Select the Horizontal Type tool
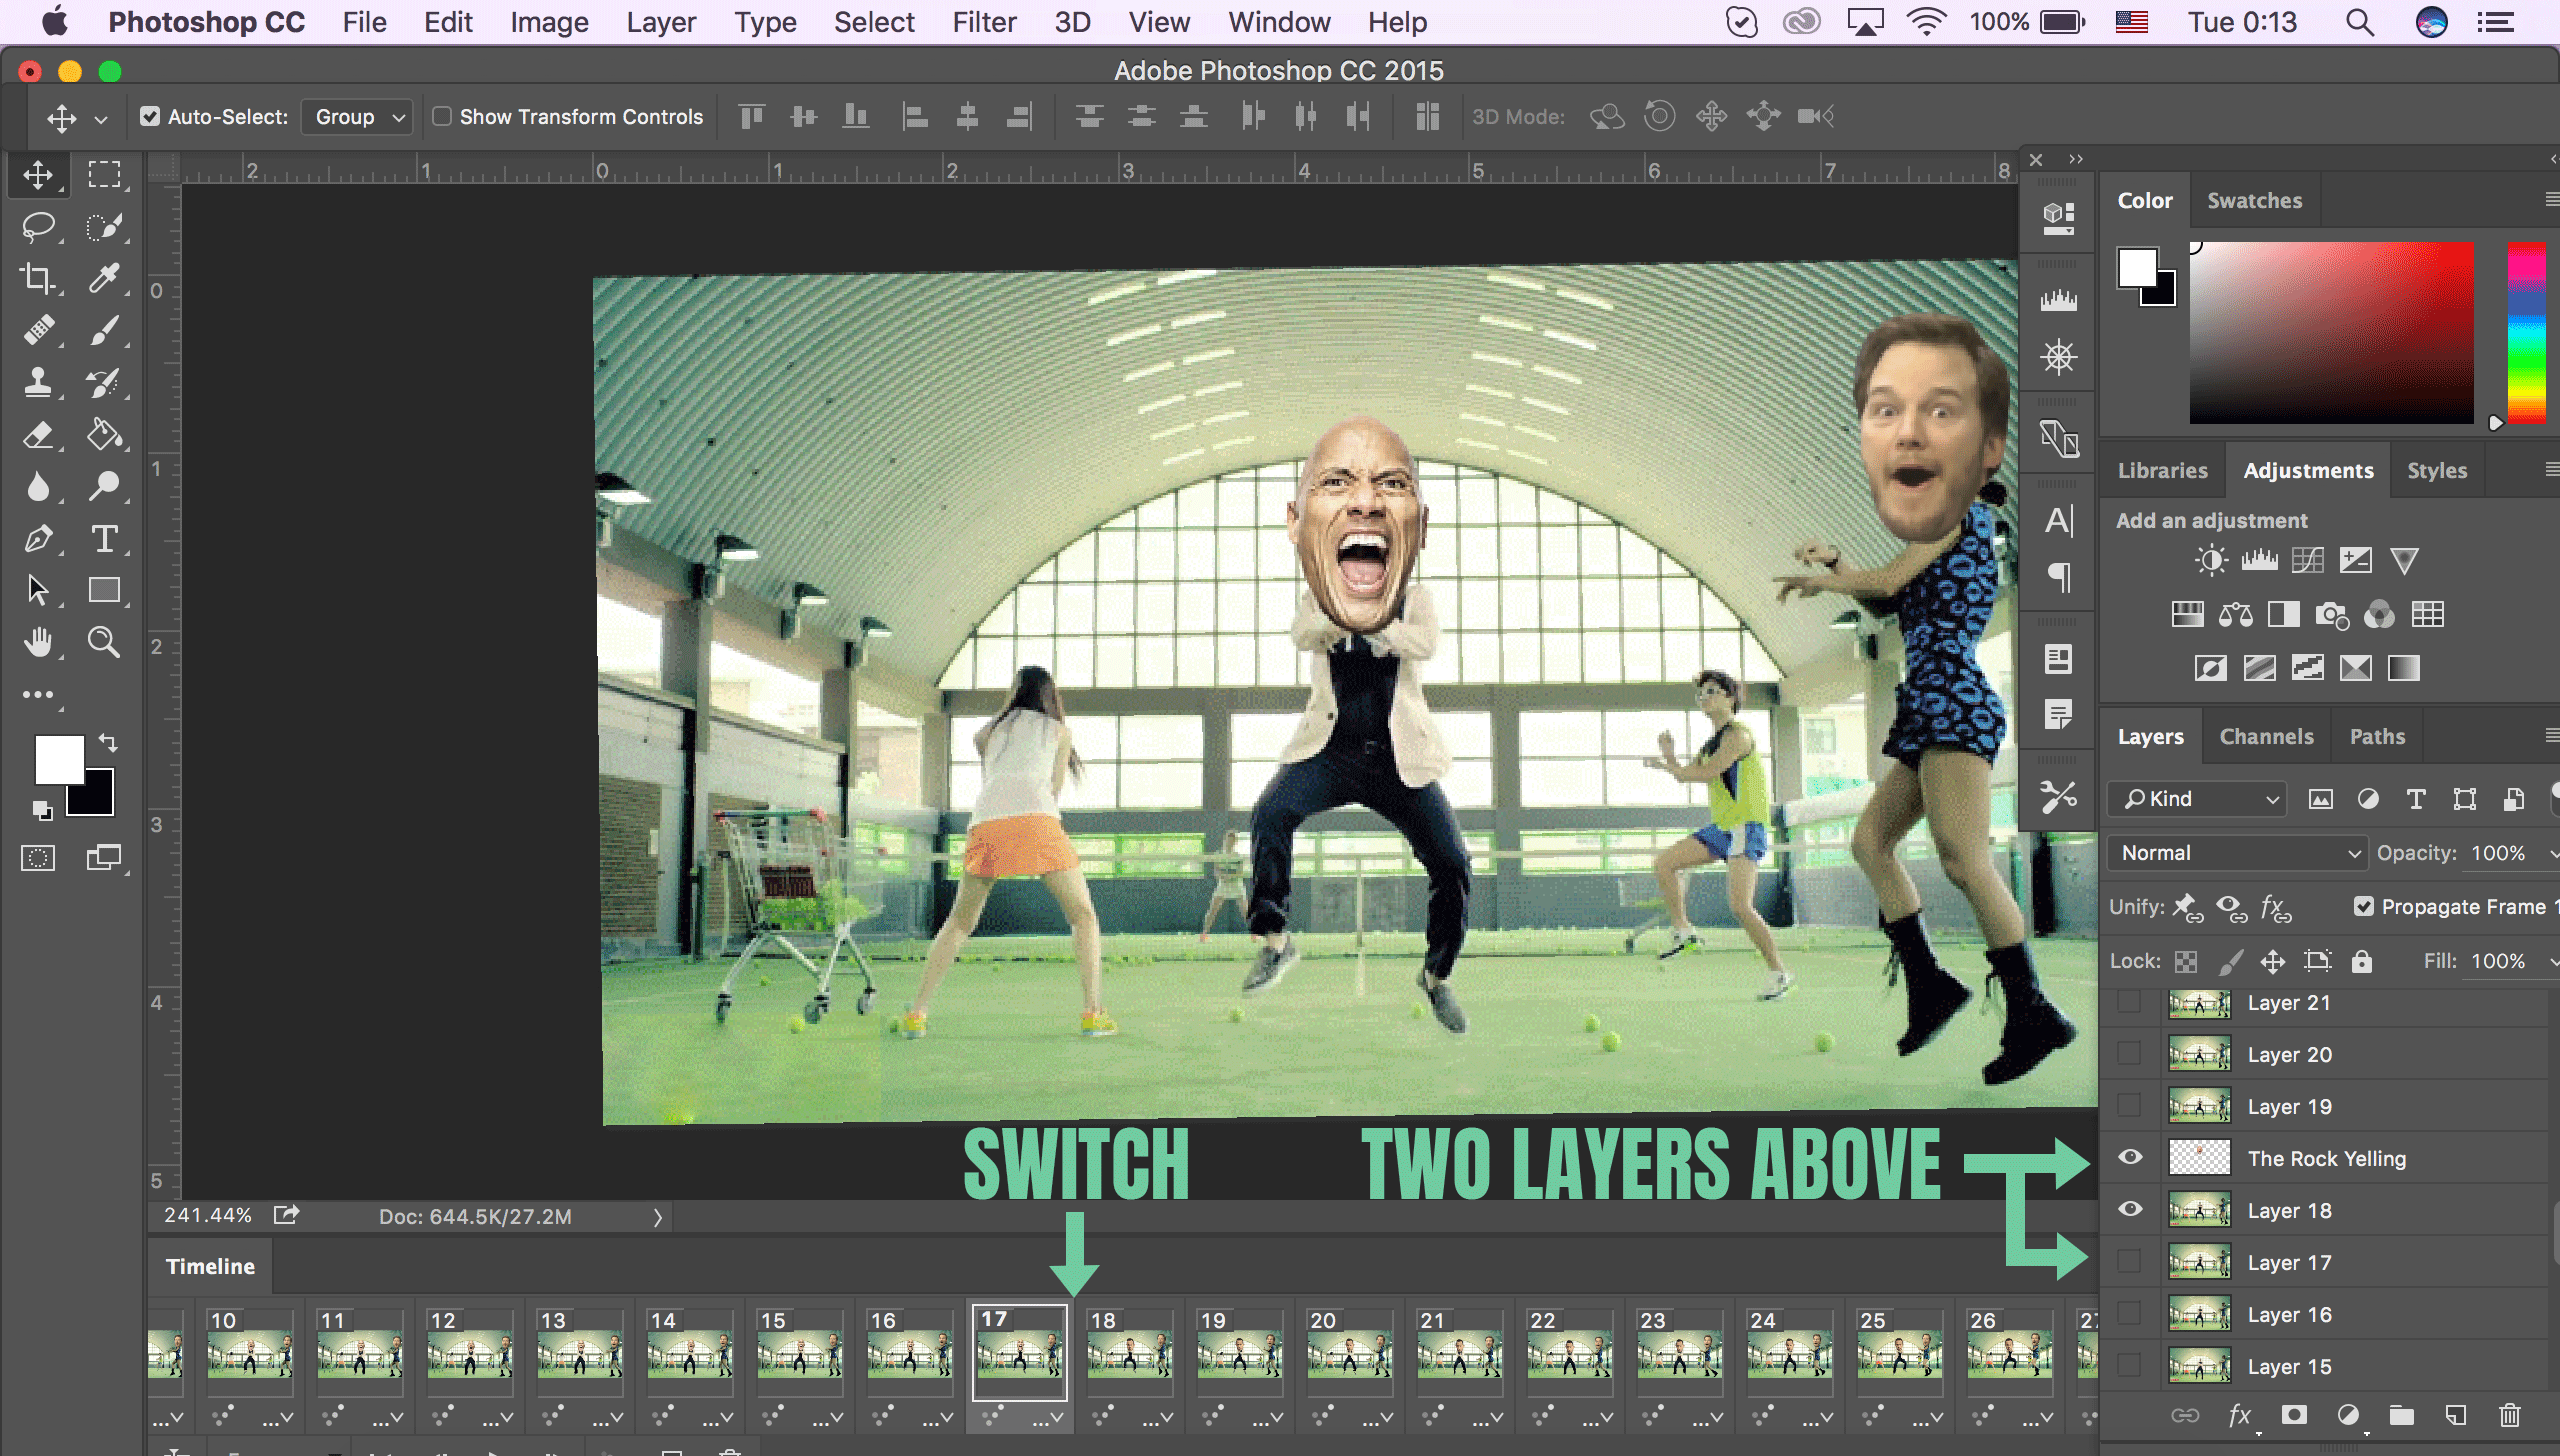The image size is (2560, 1456). point(105,539)
